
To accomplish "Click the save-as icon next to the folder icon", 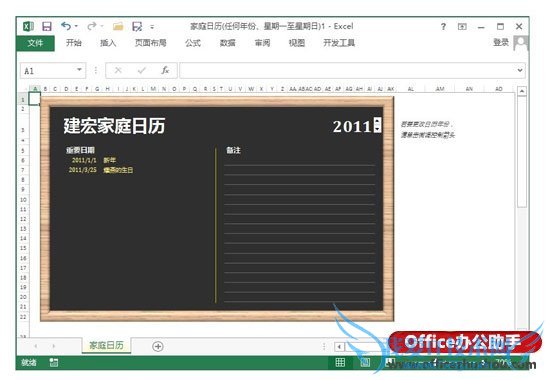I will click(137, 27).
